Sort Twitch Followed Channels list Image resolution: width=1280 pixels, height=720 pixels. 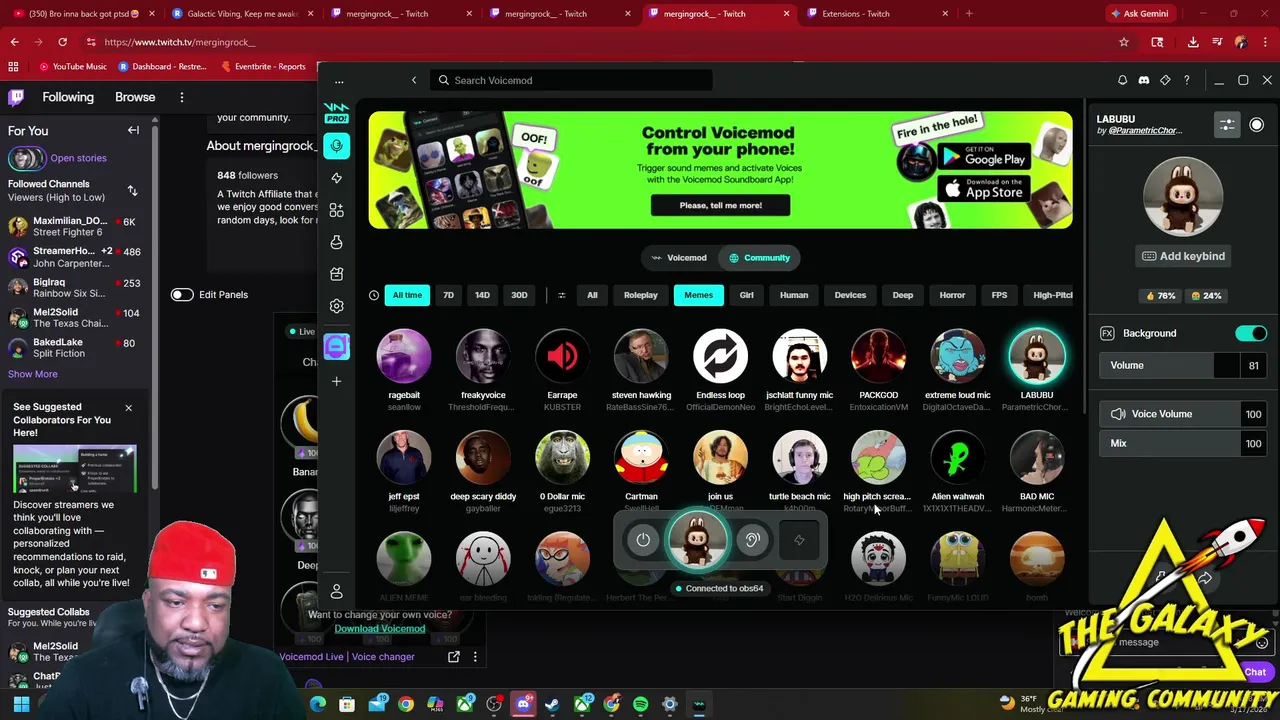click(132, 190)
